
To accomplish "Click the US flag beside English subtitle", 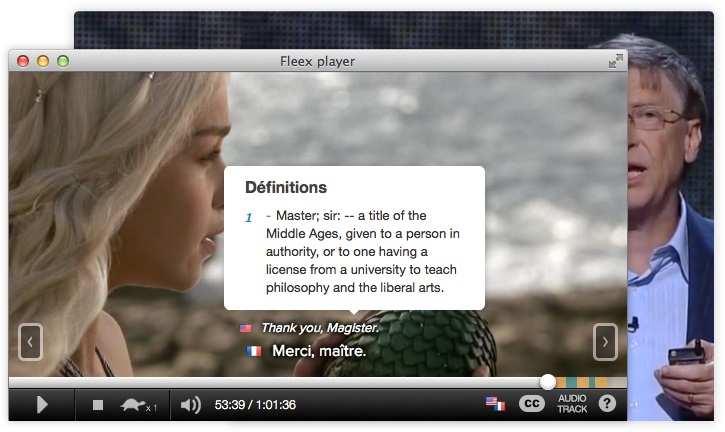I will [x=246, y=328].
